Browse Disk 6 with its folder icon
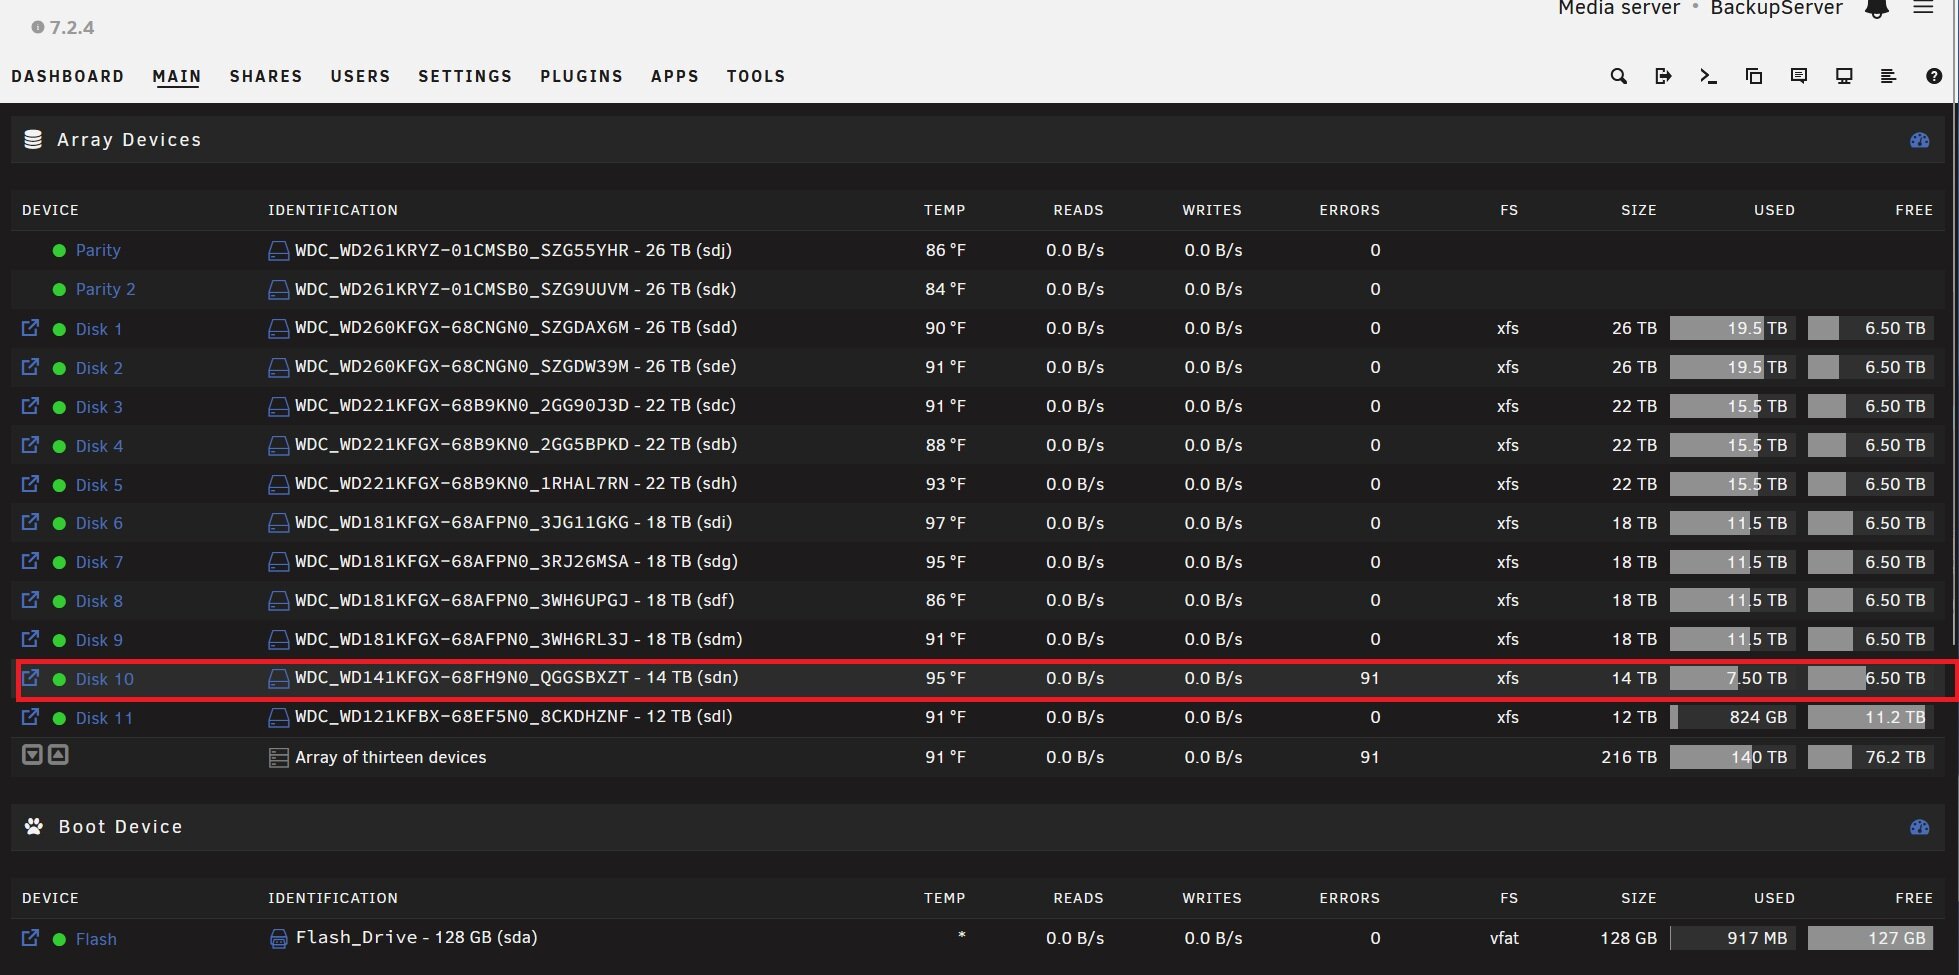Screen dimensions: 1959x975 [x=30, y=521]
